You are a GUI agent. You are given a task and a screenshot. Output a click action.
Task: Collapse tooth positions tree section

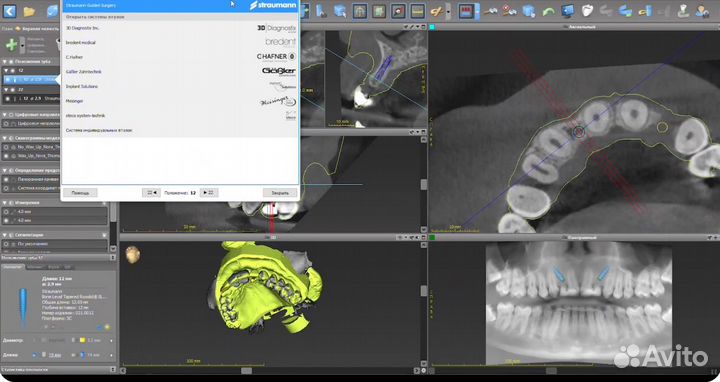[x=5, y=62]
